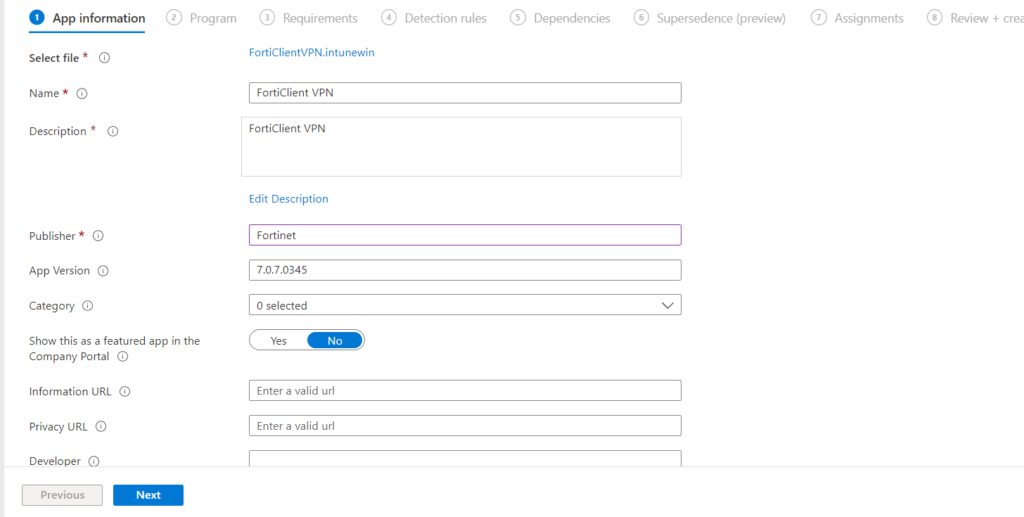Click the Previous button
This screenshot has height=517, width=1024.
coord(62,495)
